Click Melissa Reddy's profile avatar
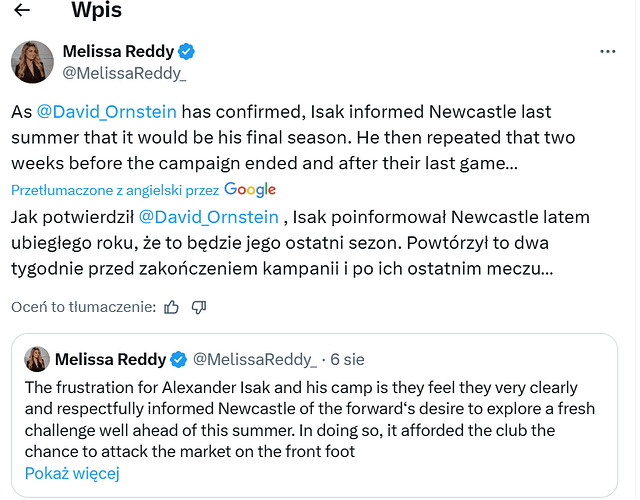640x500 pixels. (32, 62)
